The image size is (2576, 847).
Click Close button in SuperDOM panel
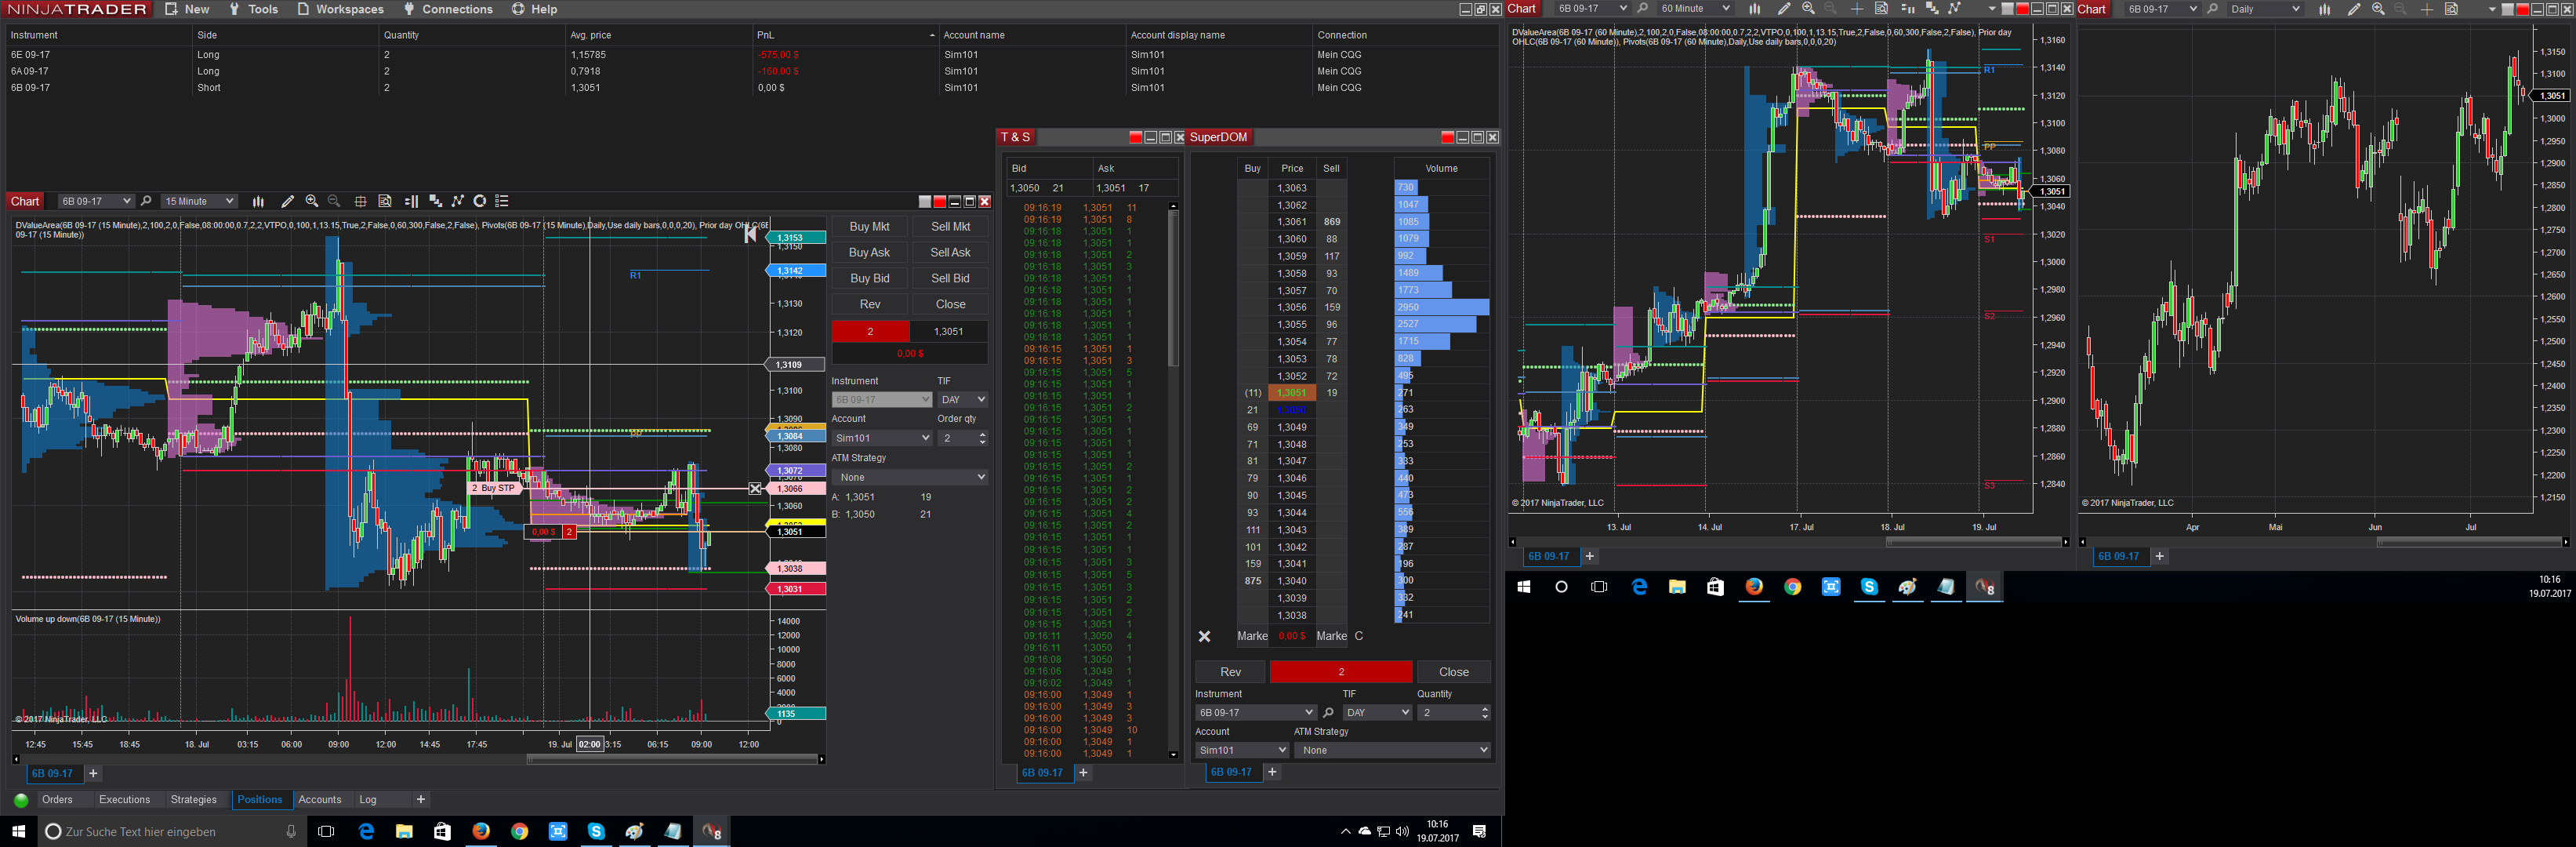[1453, 673]
